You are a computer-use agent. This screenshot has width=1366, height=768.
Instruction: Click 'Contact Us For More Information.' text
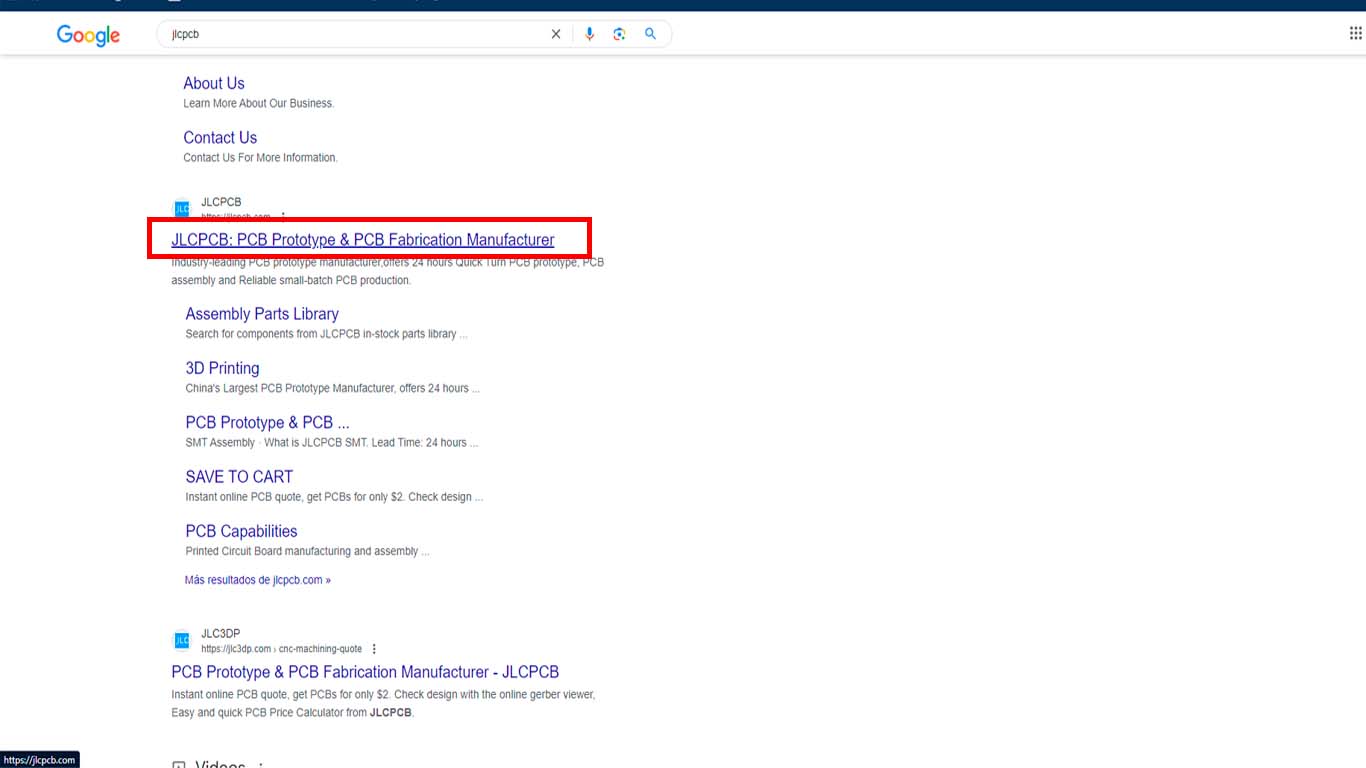[260, 158]
